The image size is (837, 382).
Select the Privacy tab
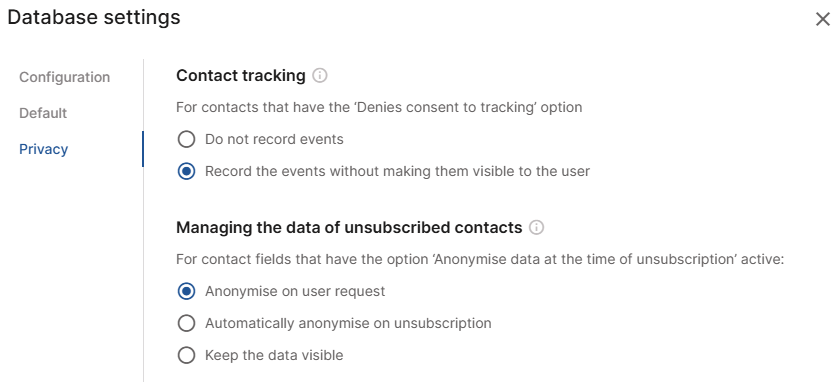click(44, 149)
